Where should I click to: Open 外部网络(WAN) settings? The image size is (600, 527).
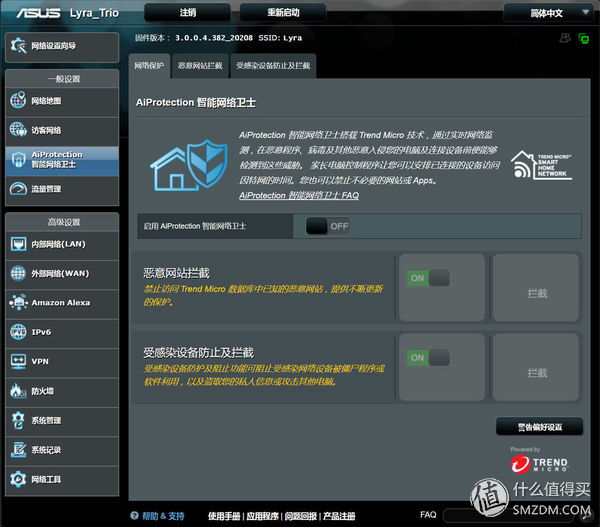click(62, 275)
